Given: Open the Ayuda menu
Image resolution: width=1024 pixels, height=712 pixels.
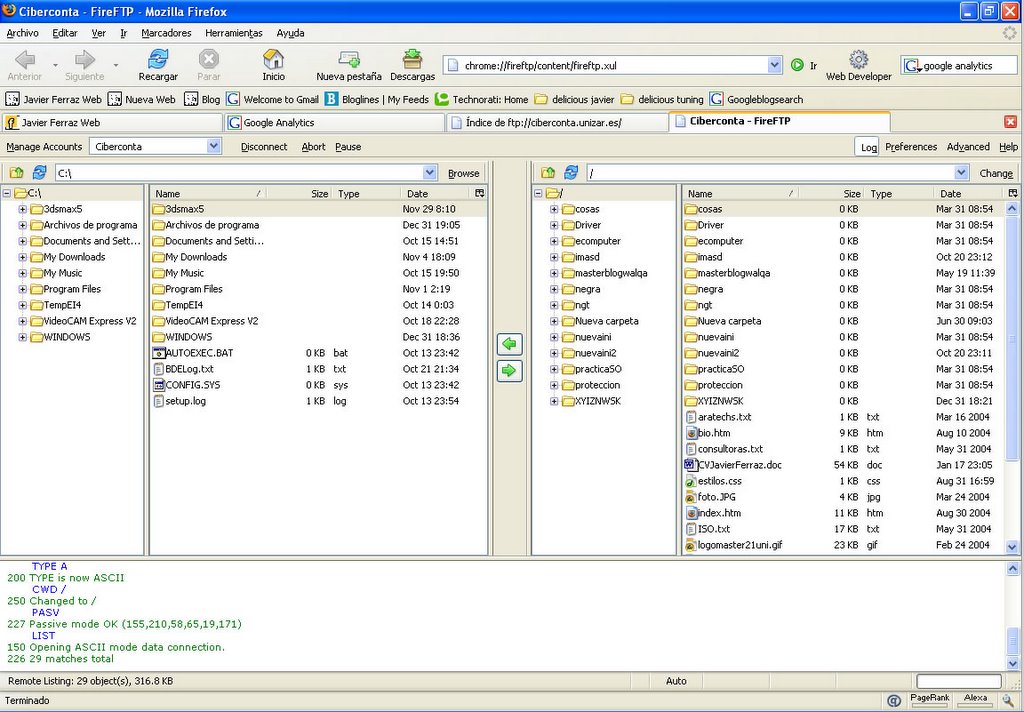Looking at the screenshot, I should [x=290, y=33].
